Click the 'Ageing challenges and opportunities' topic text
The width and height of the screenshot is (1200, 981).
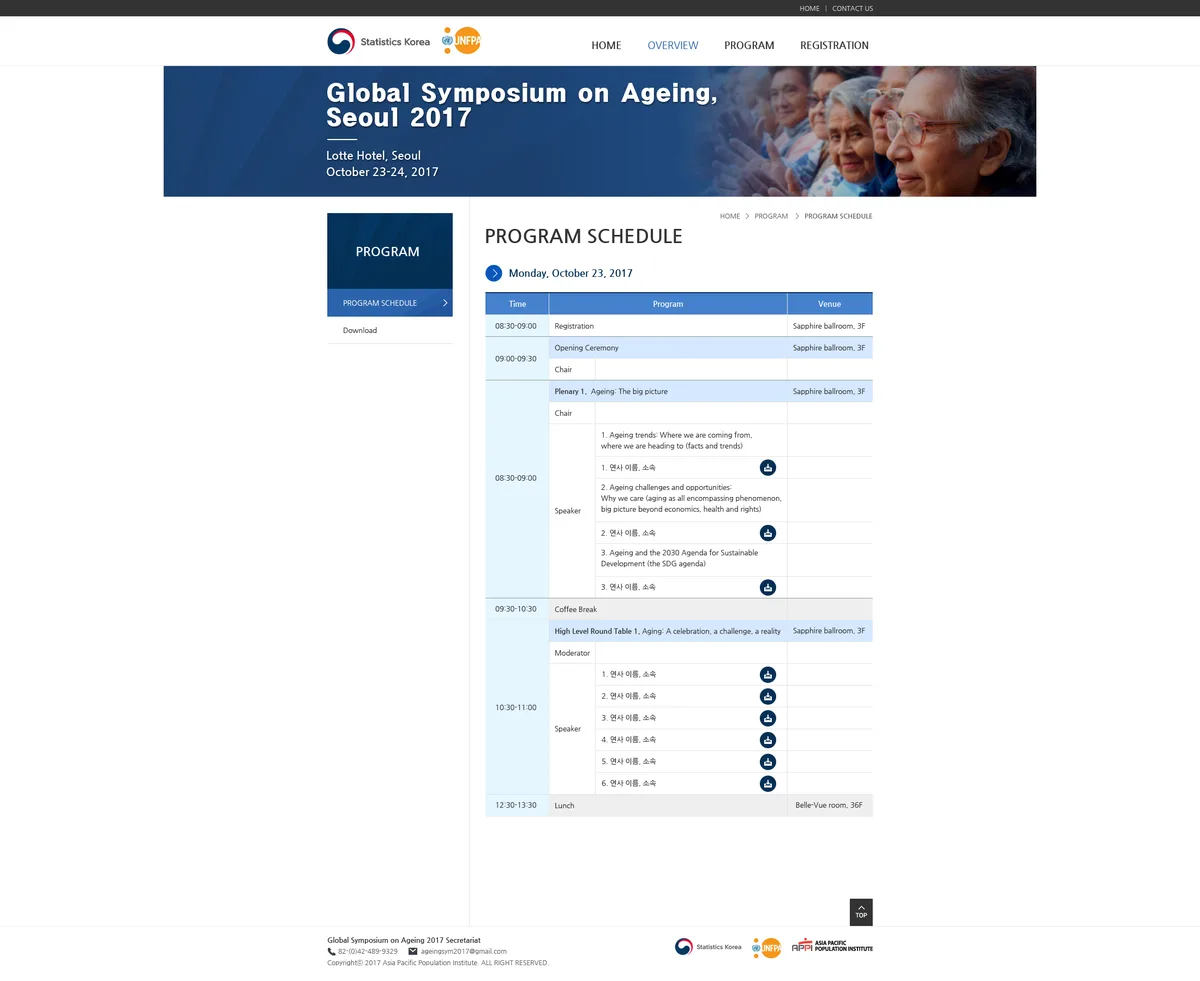point(691,498)
